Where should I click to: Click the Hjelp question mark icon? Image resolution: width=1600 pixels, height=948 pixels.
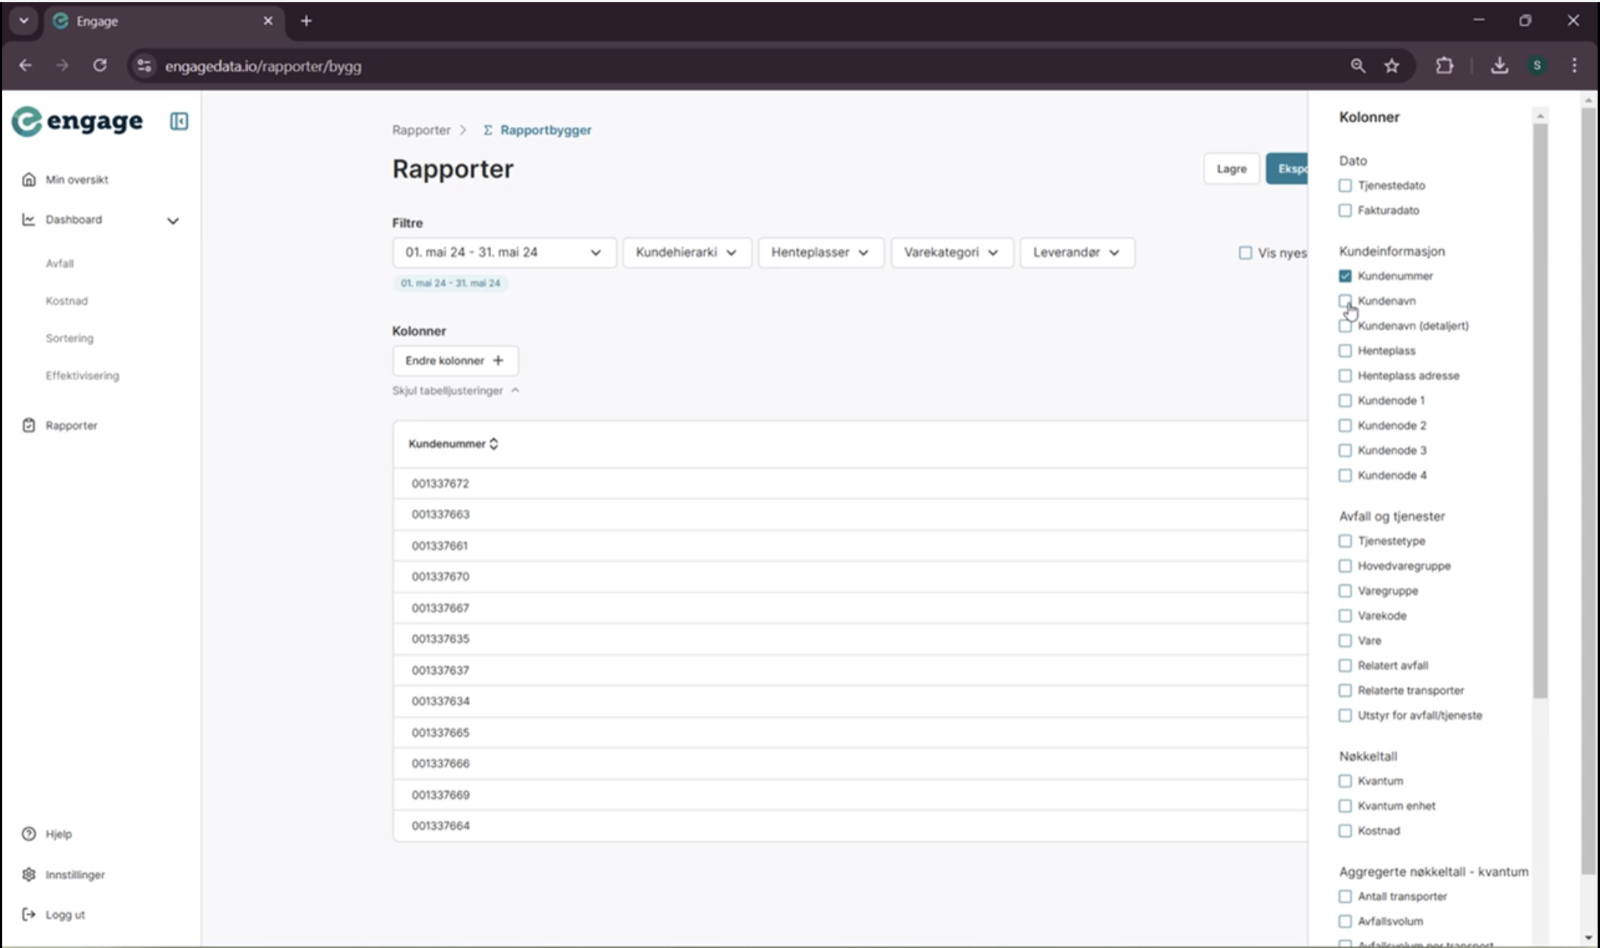tap(29, 834)
